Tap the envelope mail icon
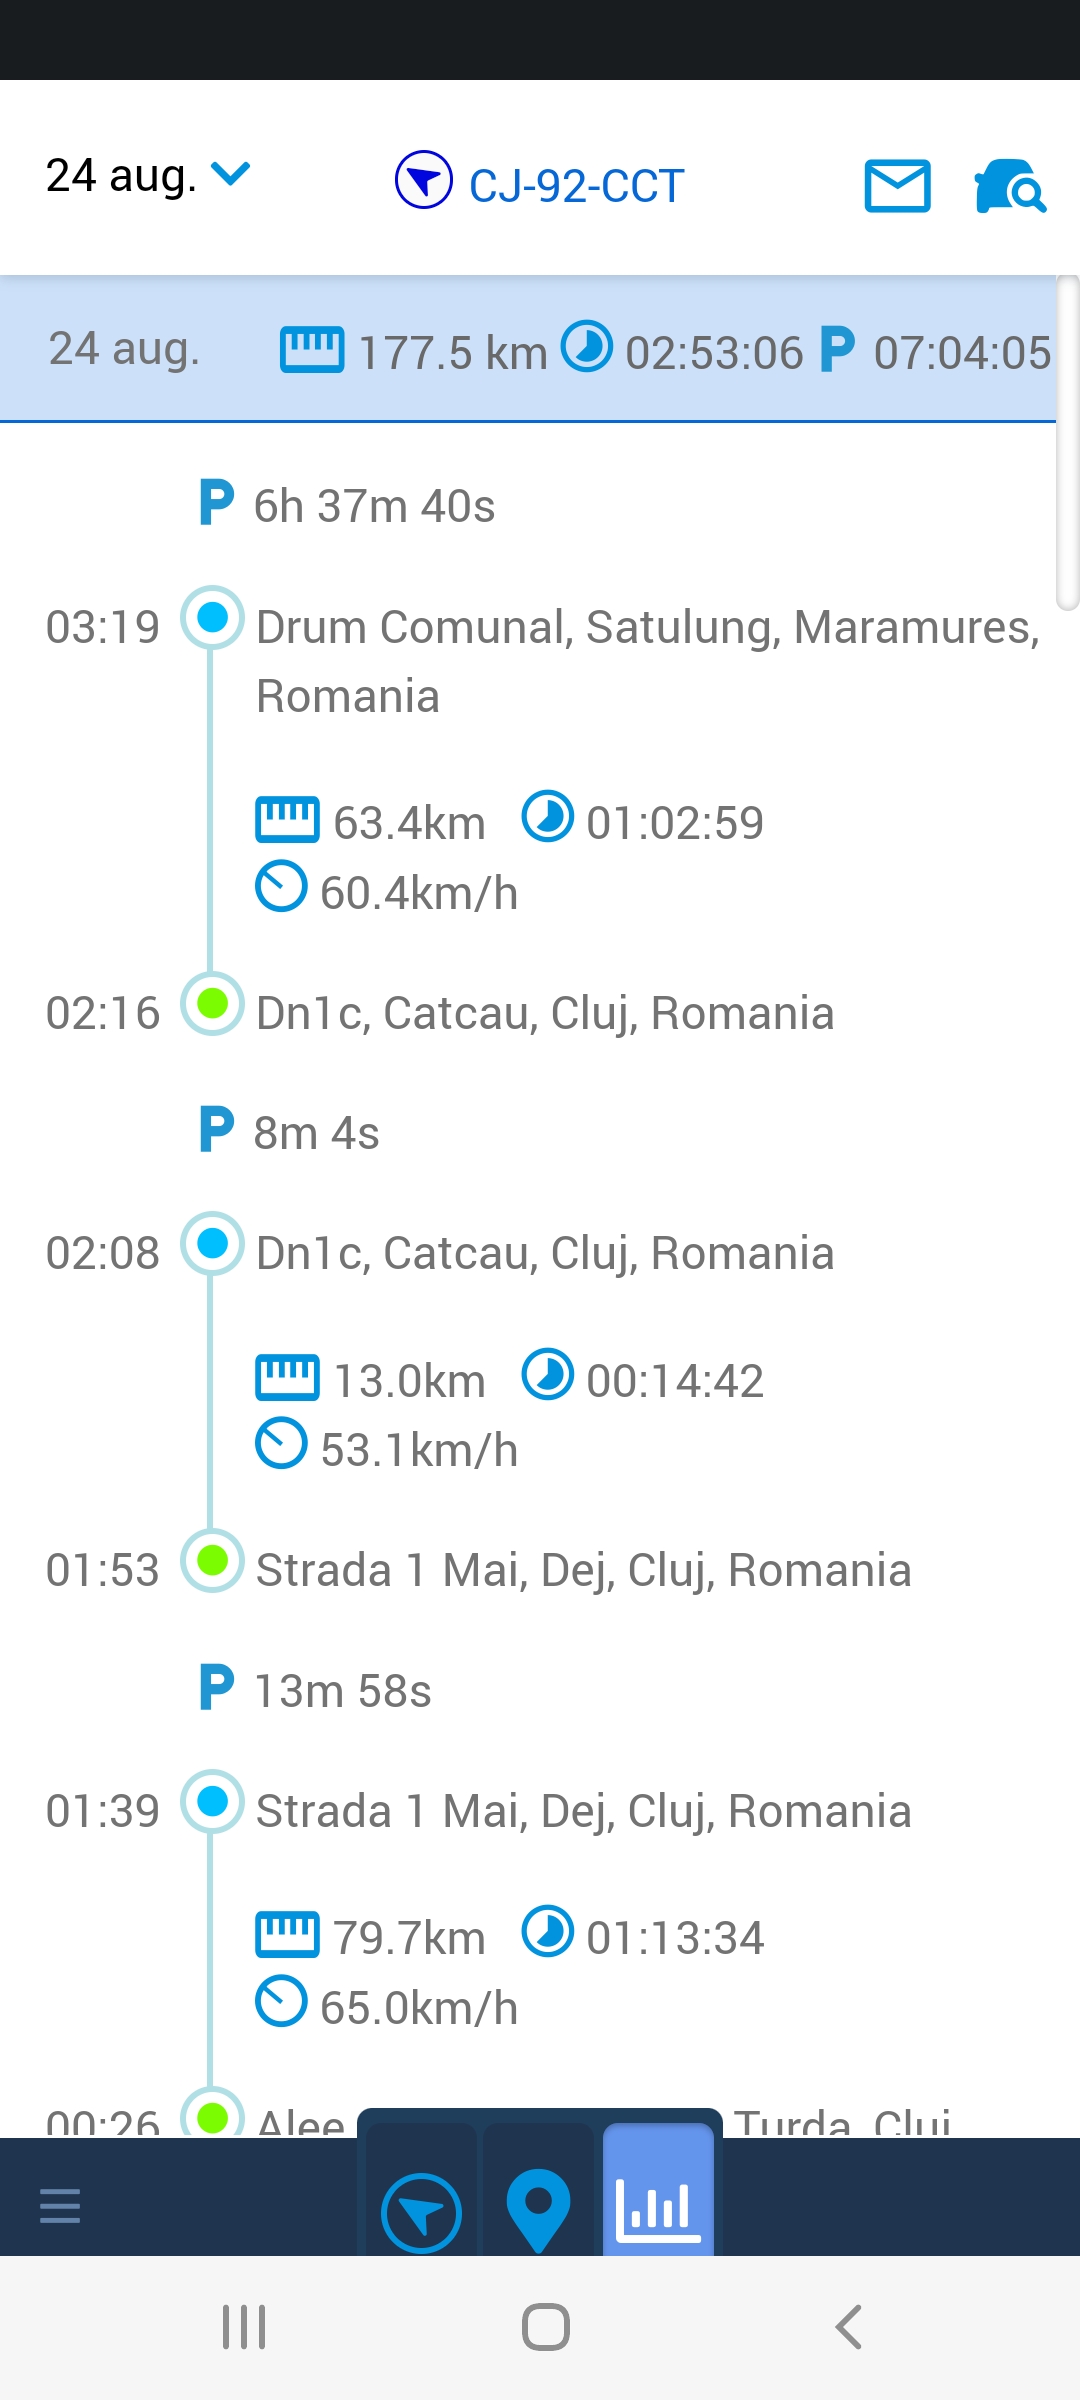Viewport: 1080px width, 2400px height. (897, 186)
